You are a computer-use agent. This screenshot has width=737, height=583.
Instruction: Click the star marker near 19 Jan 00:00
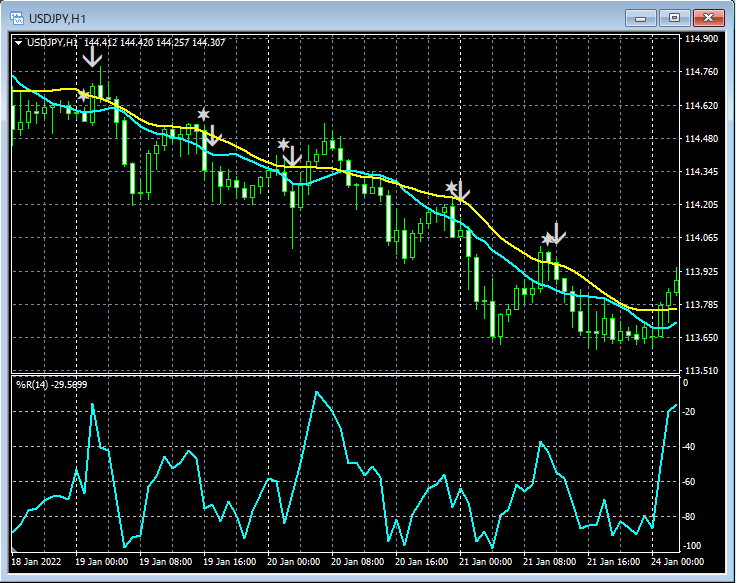coord(83,95)
